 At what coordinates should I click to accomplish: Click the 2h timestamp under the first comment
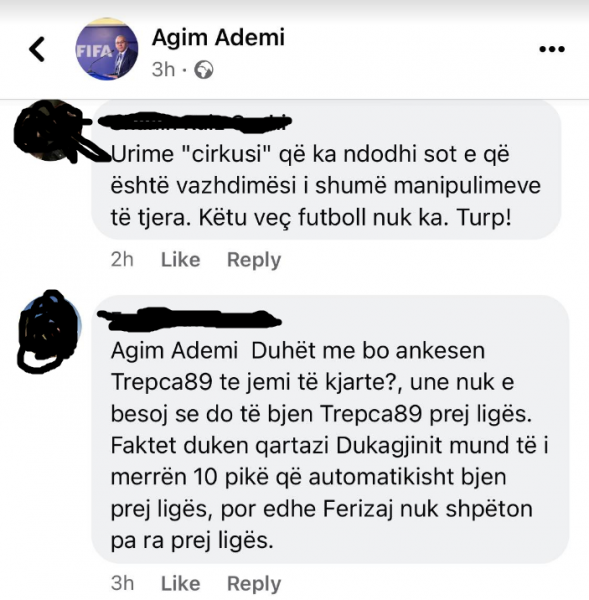click(122, 260)
